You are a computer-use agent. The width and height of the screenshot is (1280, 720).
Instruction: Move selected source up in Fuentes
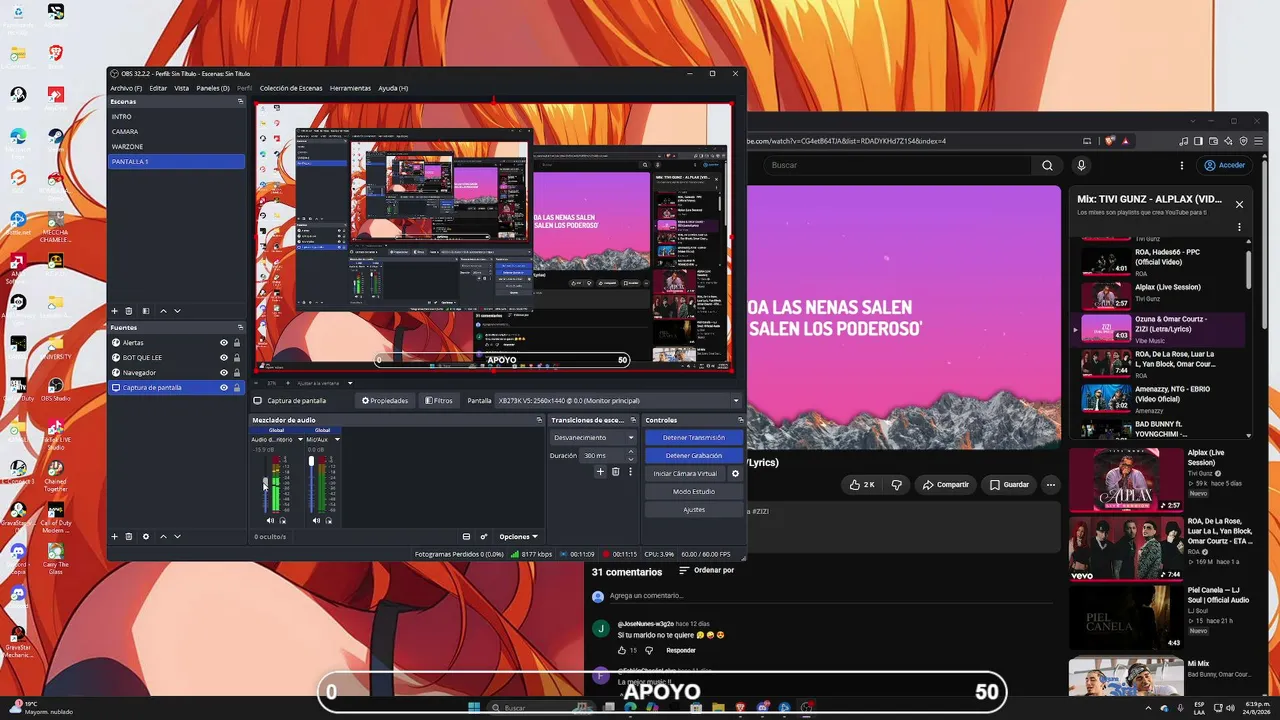[x=163, y=537]
